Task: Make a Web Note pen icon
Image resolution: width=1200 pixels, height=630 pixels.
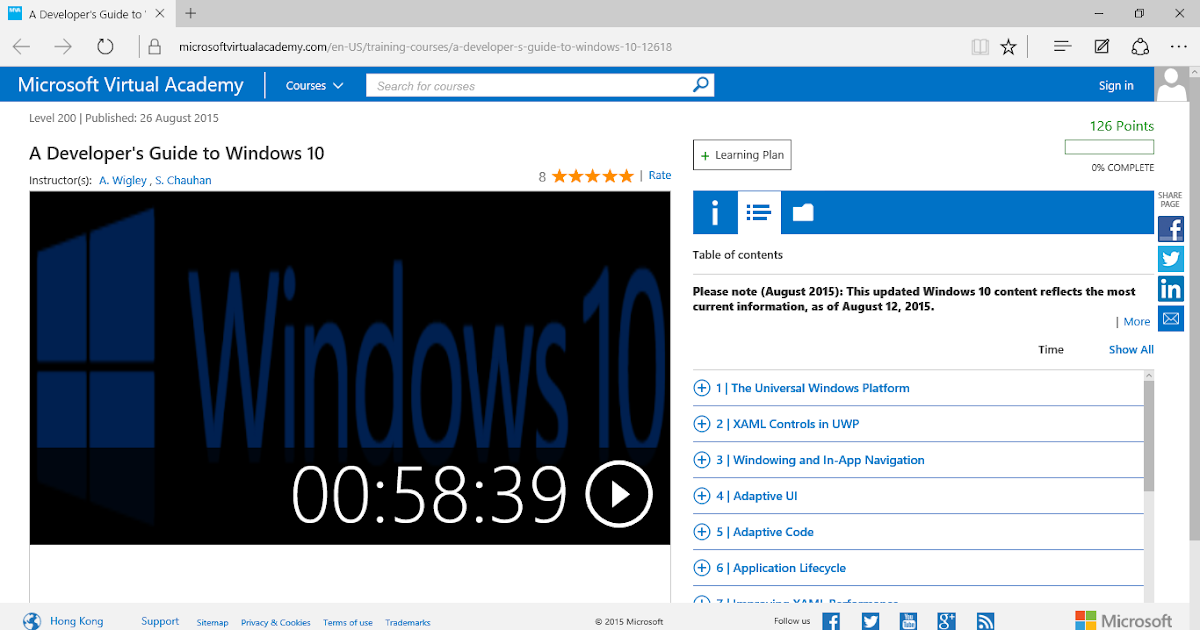Action: tap(1102, 47)
